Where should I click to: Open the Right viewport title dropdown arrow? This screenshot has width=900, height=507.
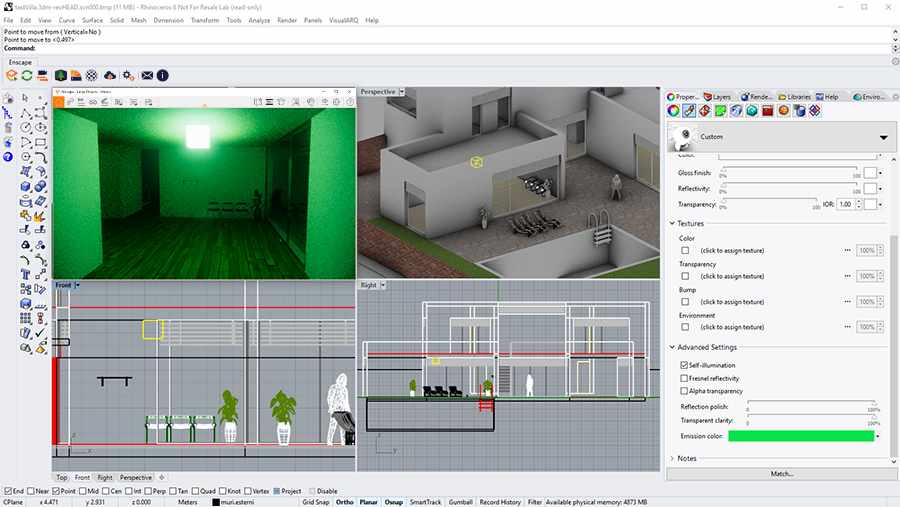tap(383, 285)
